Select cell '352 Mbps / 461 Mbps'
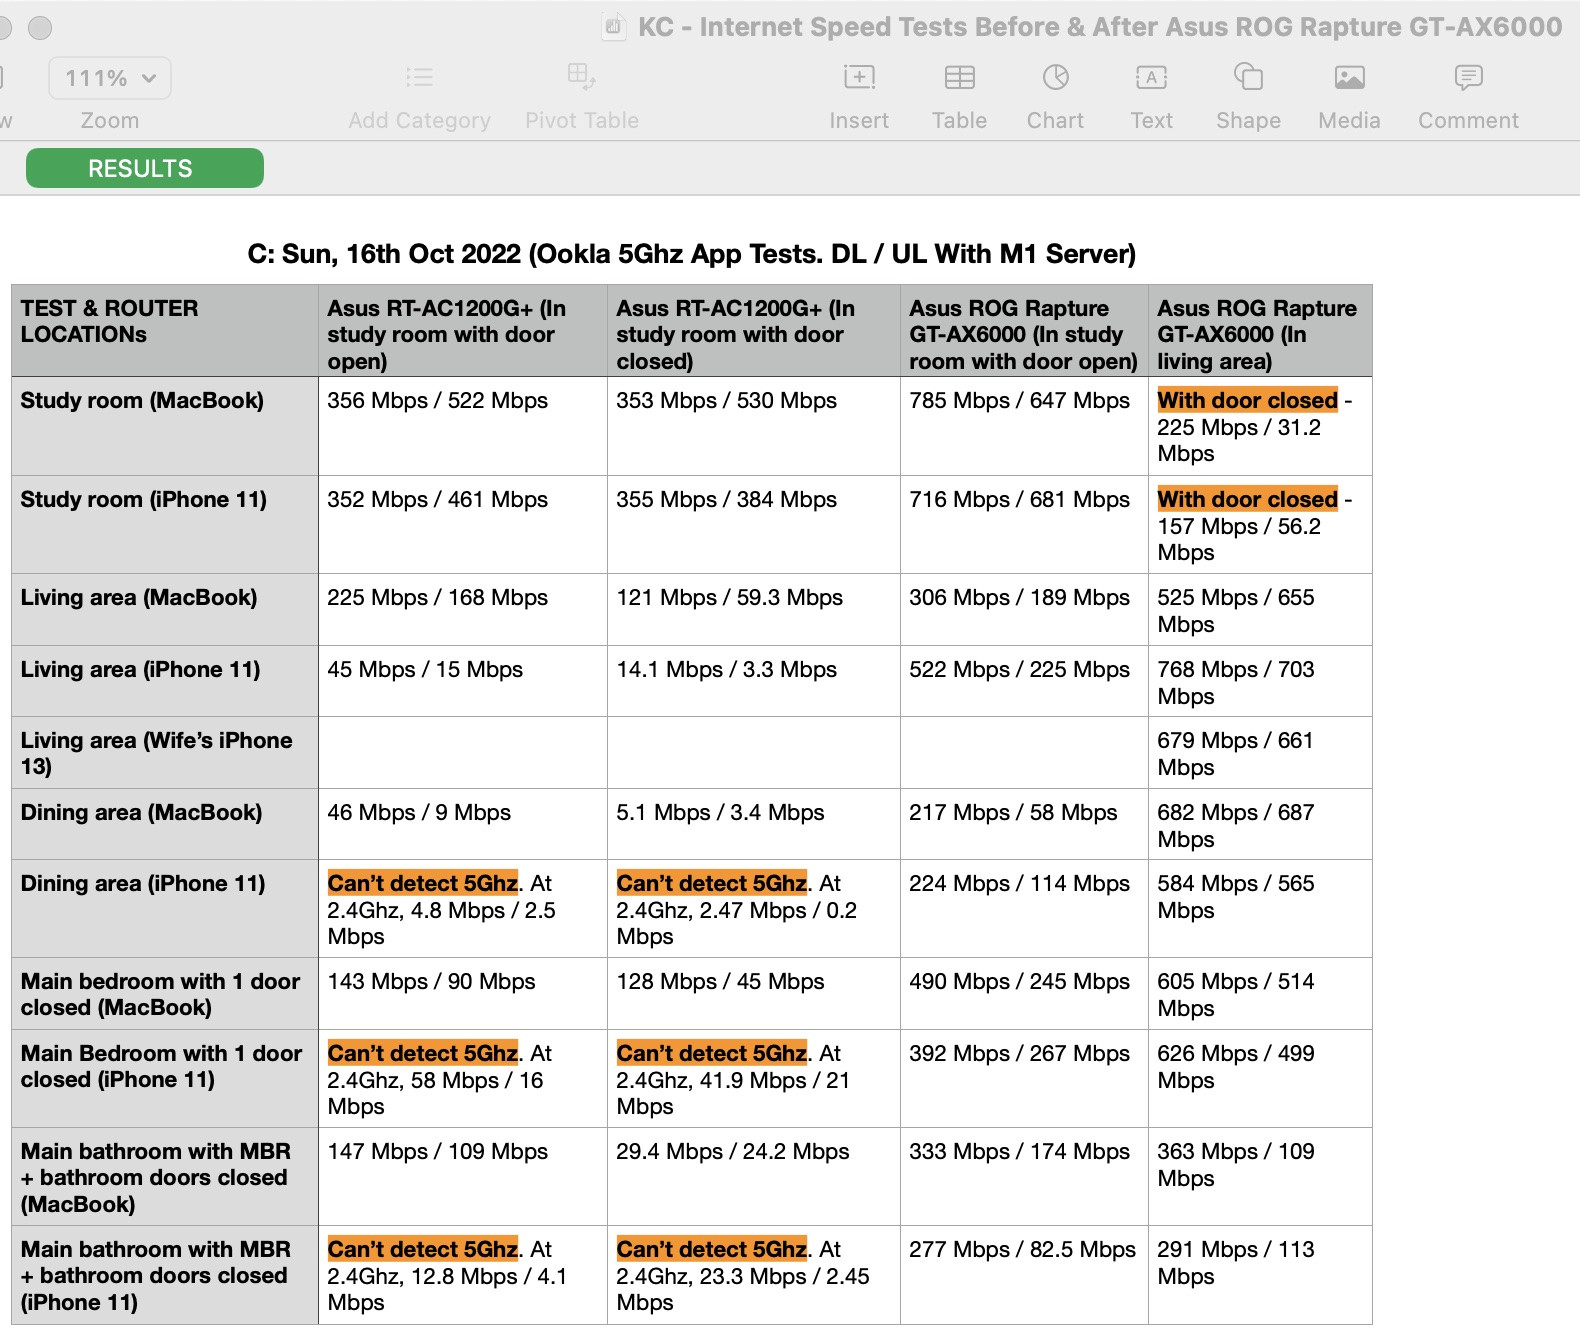Image resolution: width=1580 pixels, height=1340 pixels. coord(463,525)
